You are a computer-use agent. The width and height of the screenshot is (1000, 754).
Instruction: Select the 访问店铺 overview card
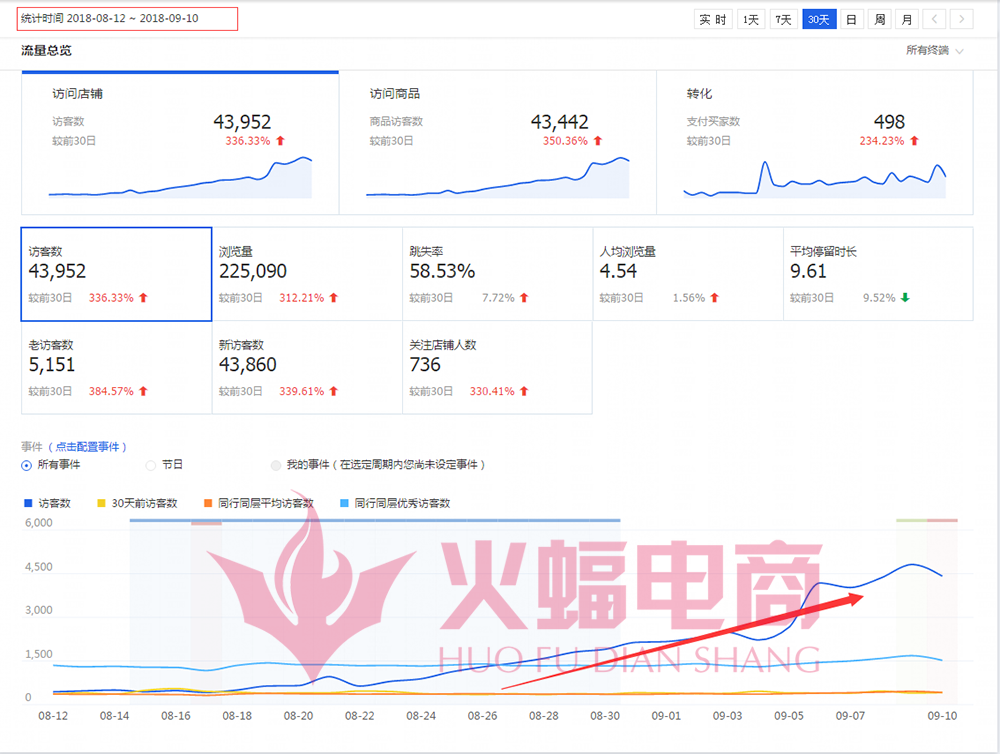point(180,143)
